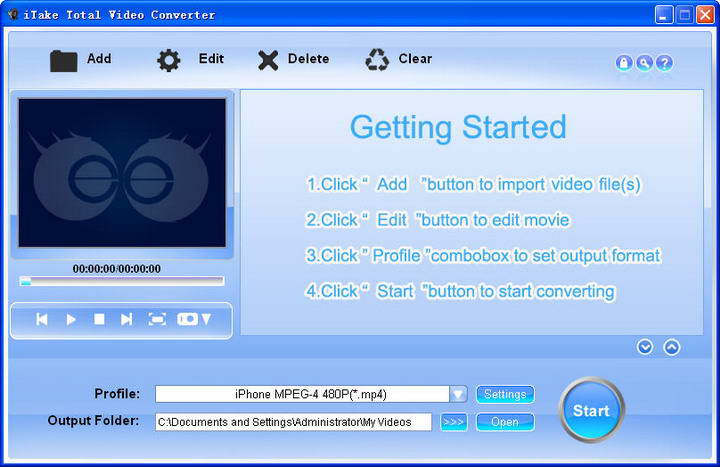Image resolution: width=720 pixels, height=467 pixels.
Task: Skip to next track in player
Action: pyautogui.click(x=126, y=319)
